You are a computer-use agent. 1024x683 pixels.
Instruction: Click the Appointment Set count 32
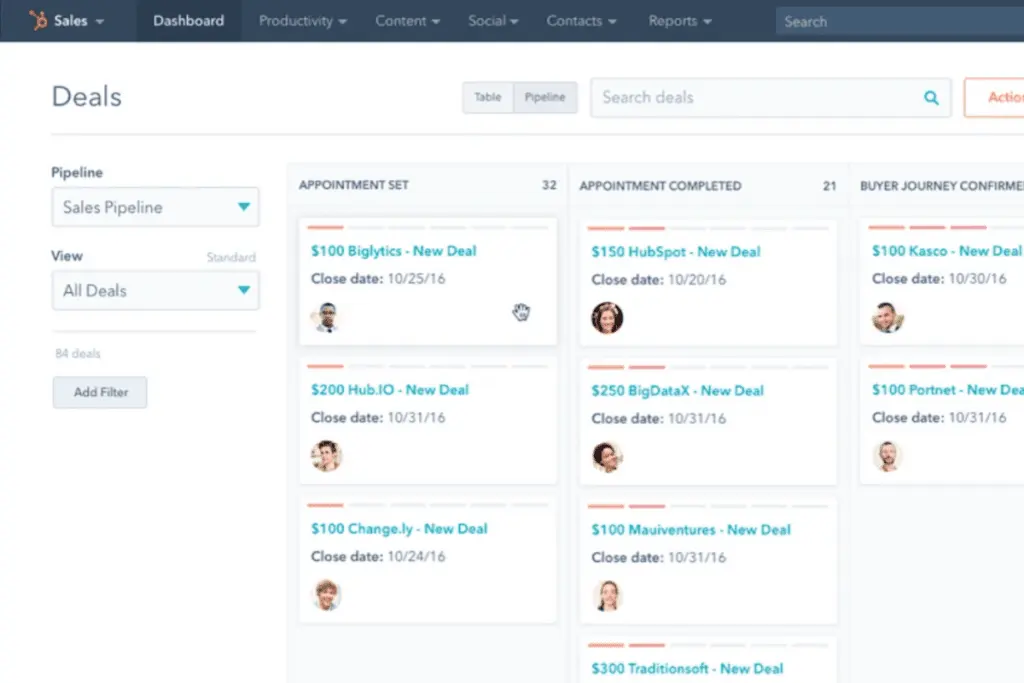pyautogui.click(x=549, y=185)
